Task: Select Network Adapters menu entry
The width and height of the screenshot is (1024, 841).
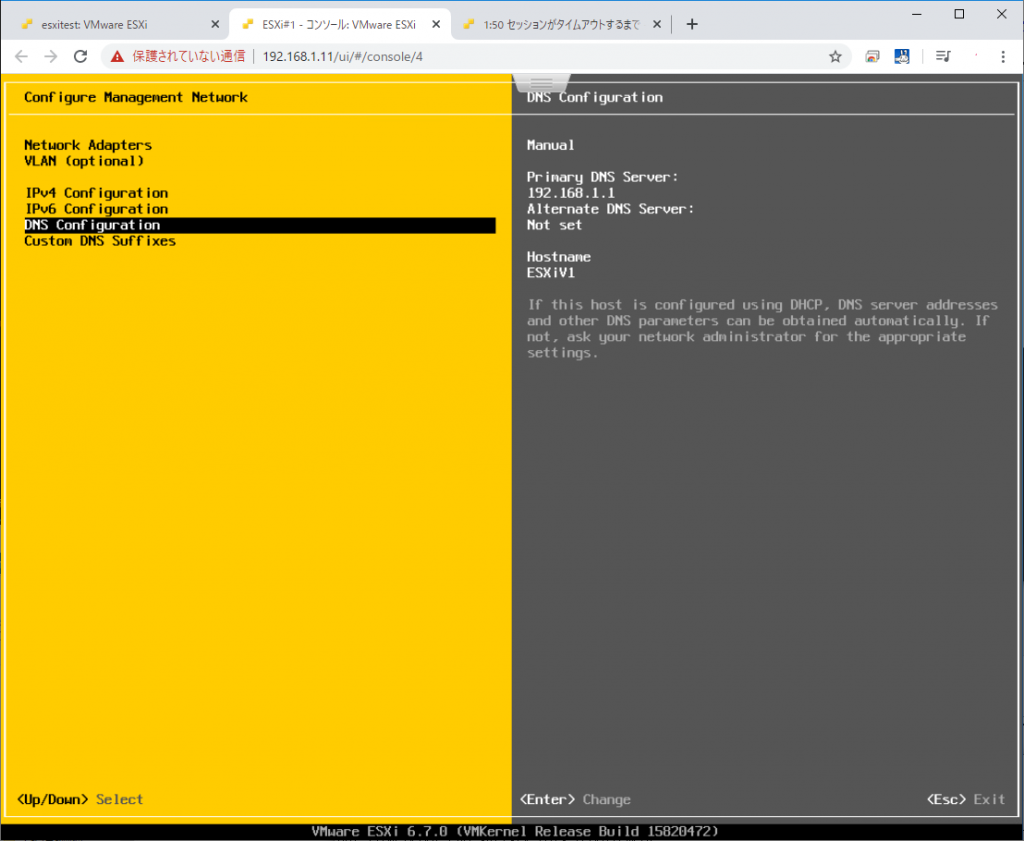Action: 88,145
